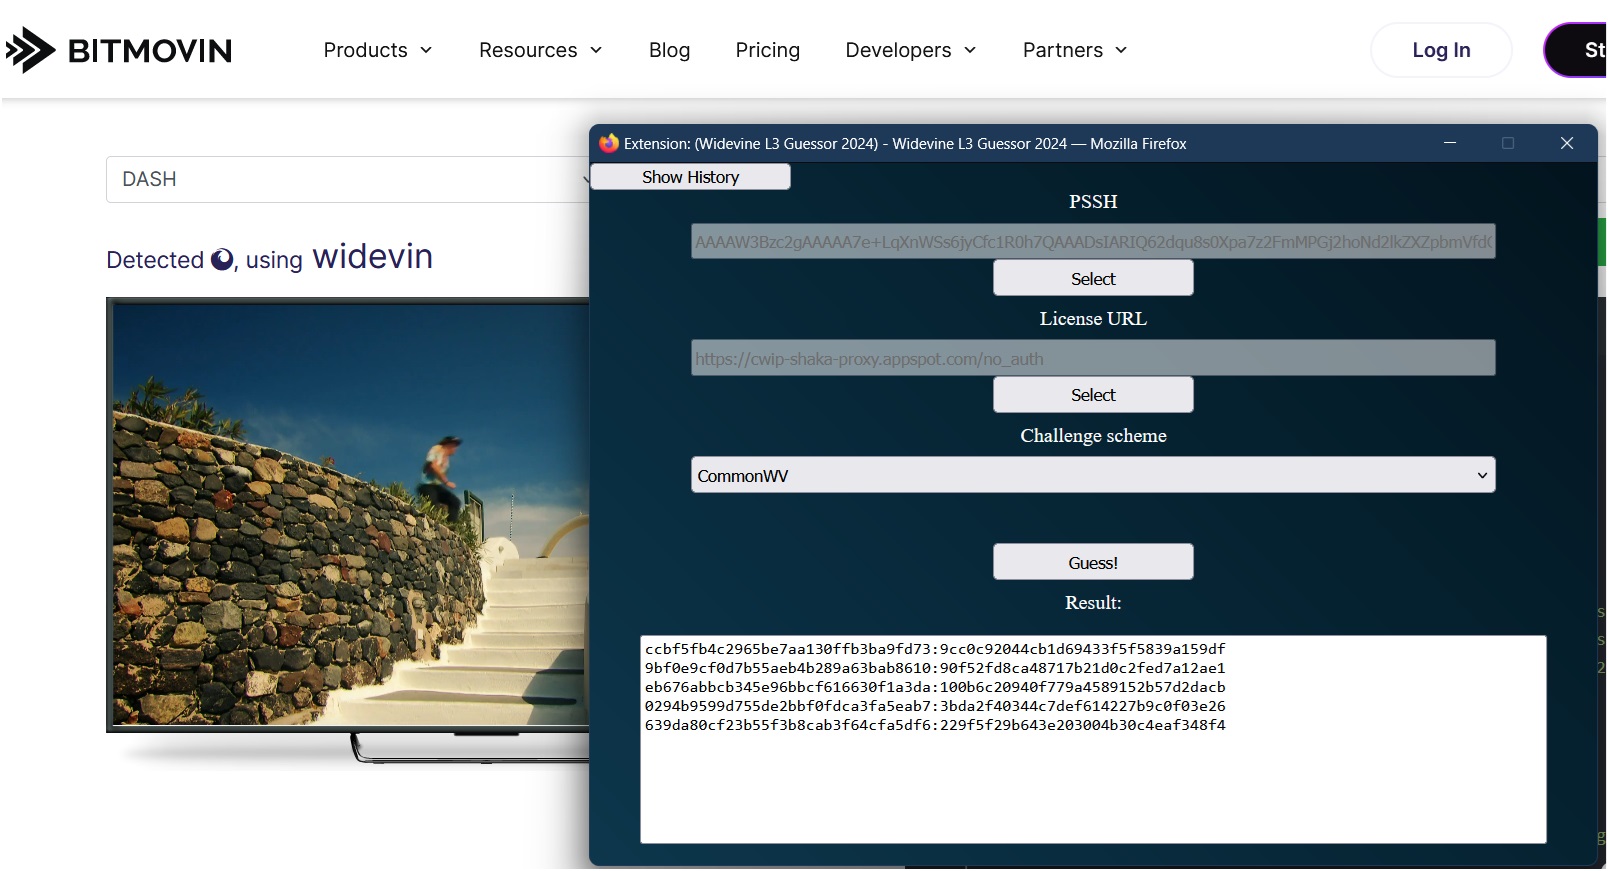
Task: Click into the License URL input field
Action: 1092,358
